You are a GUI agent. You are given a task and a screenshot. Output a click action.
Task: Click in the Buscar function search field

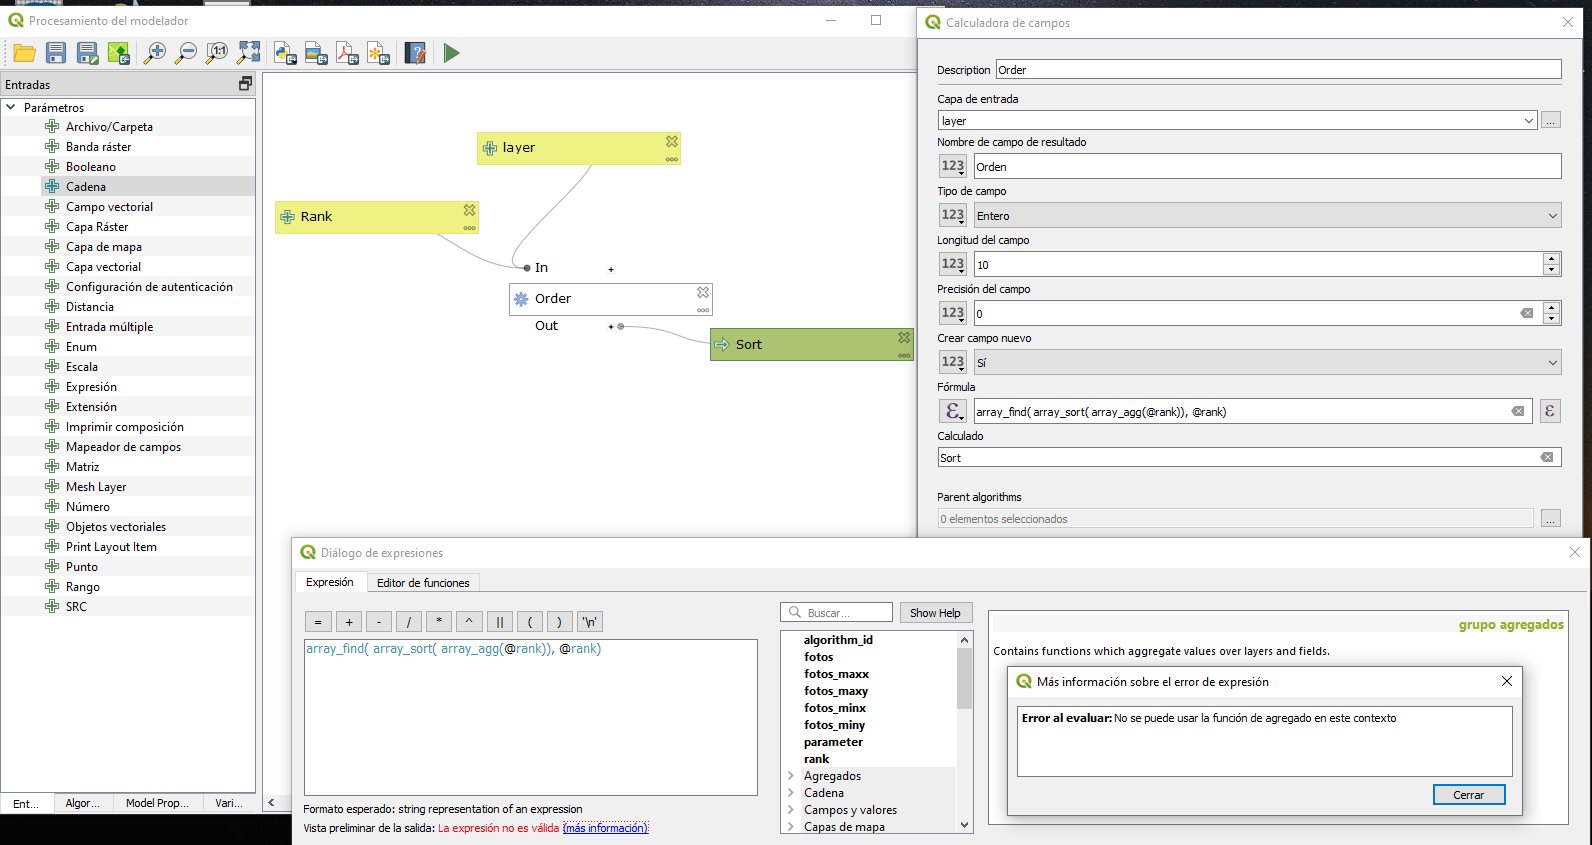(x=836, y=612)
